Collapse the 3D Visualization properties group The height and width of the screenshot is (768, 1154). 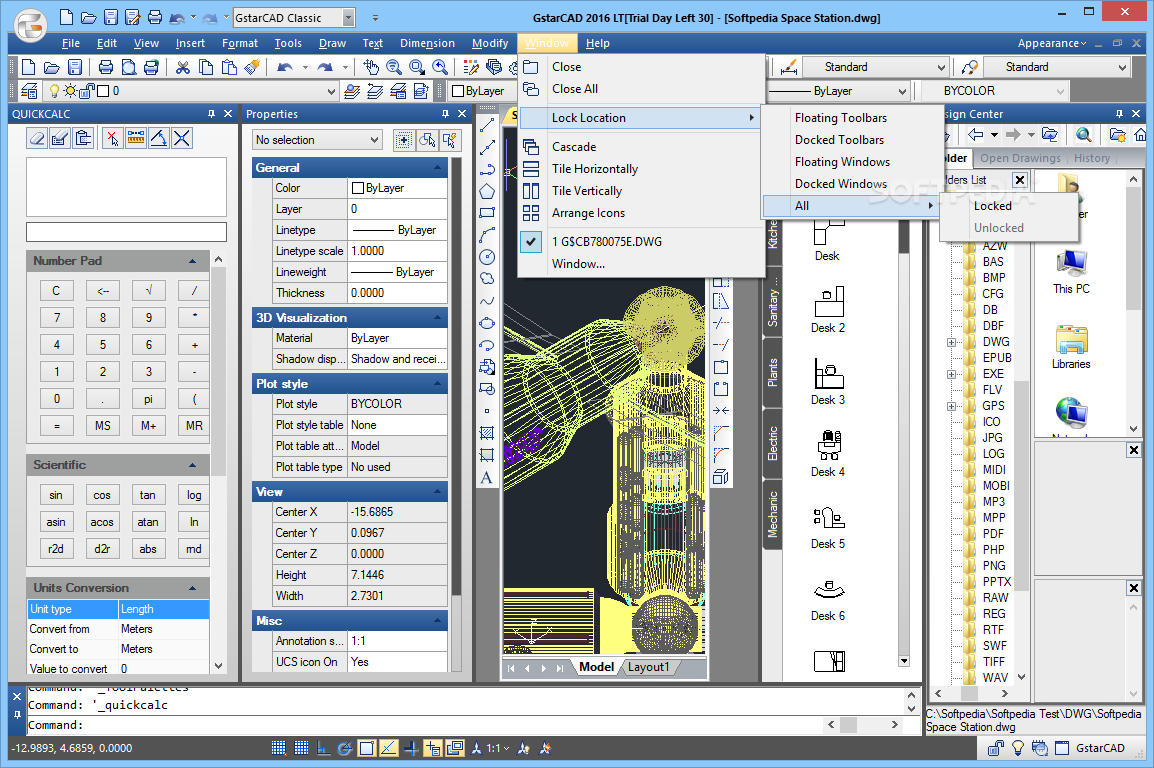coord(438,318)
